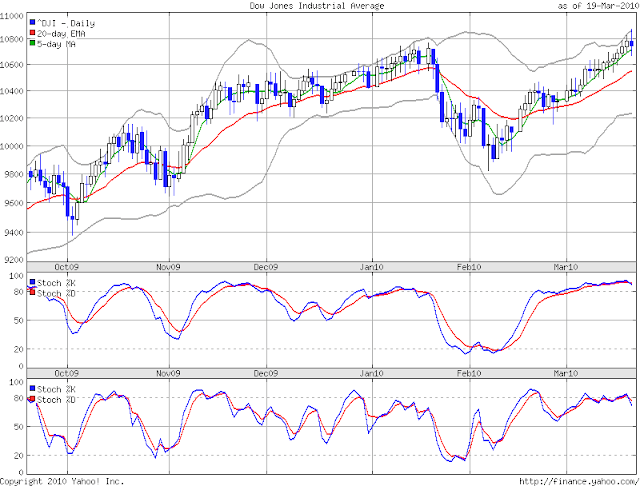Click the 9600 price axis label

pos(14,202)
